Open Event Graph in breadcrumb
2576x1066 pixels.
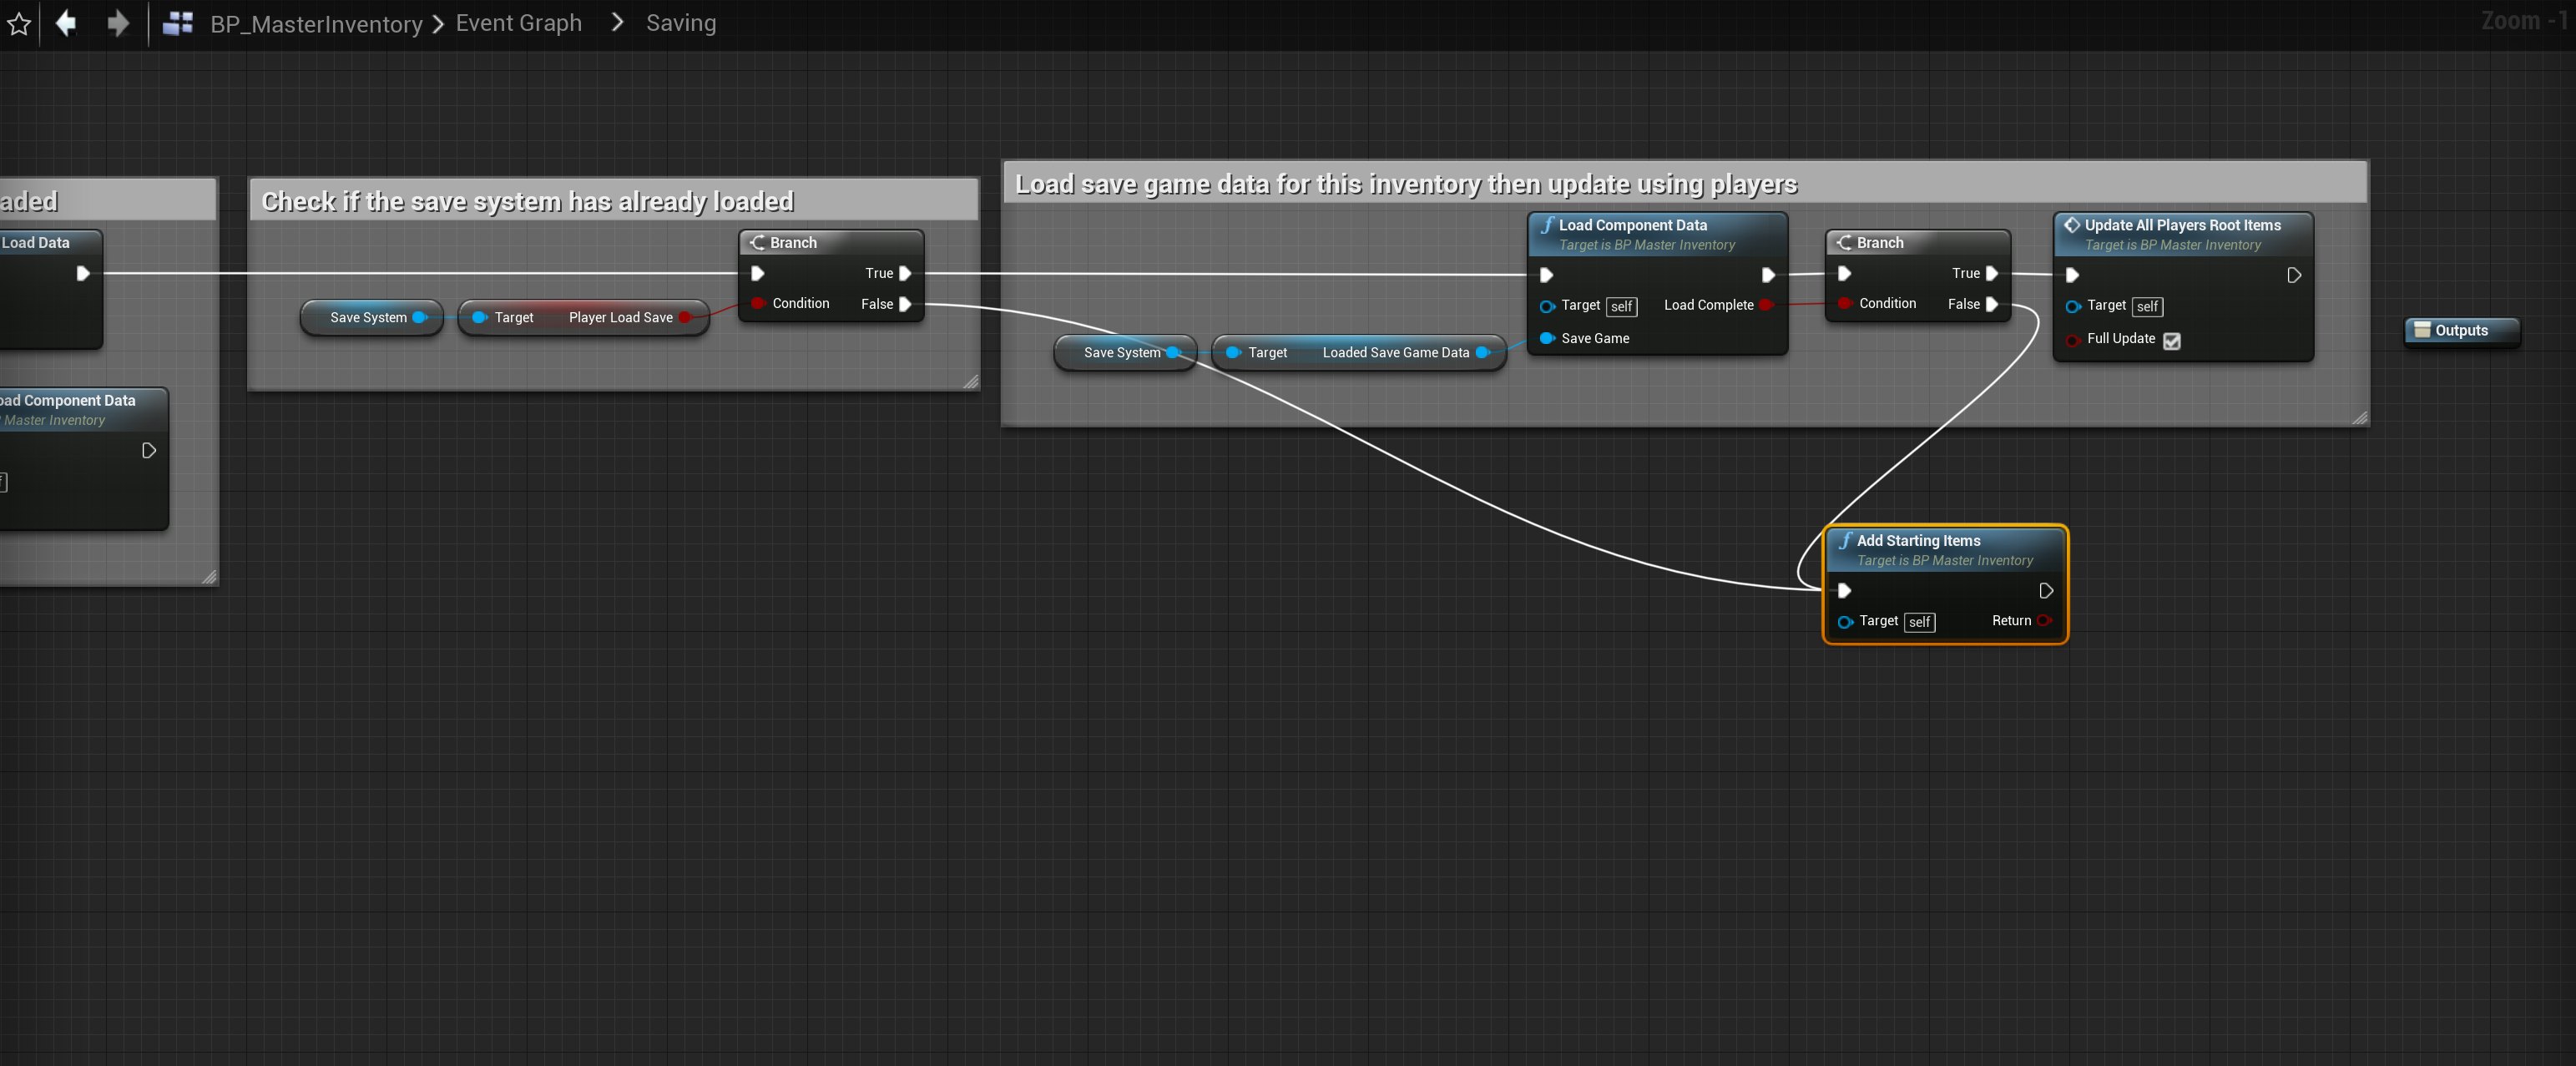[518, 23]
